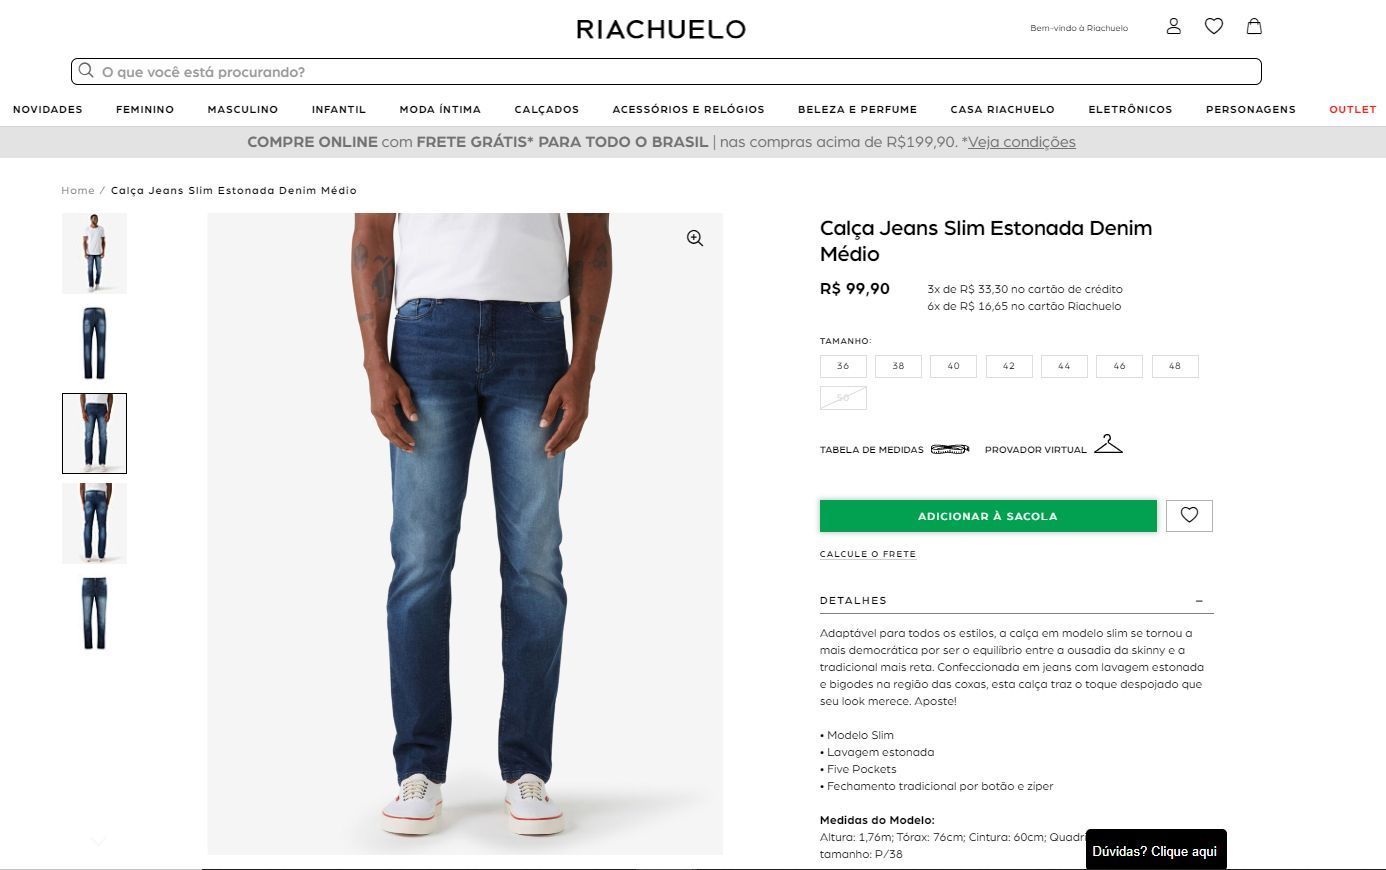Open Veja condições link in banner
This screenshot has width=1386, height=870.
click(x=1022, y=142)
